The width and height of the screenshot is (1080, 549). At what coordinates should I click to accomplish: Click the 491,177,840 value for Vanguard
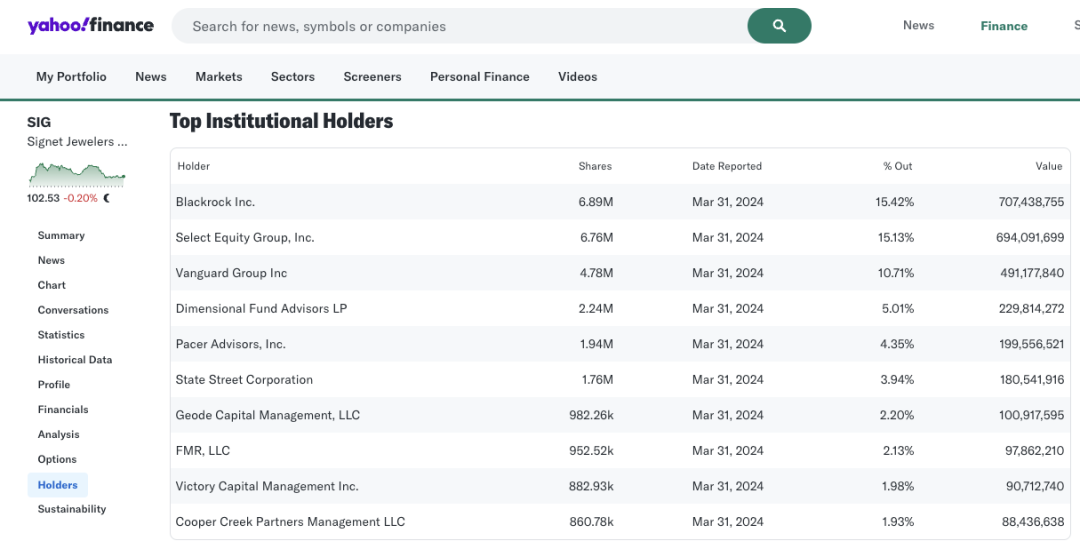click(1032, 273)
